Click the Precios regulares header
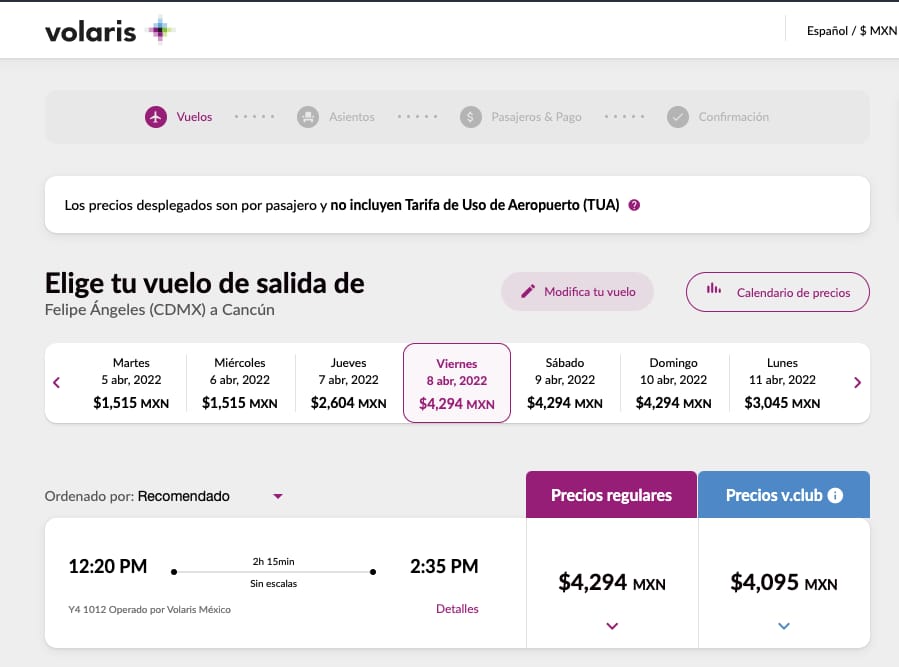The width and height of the screenshot is (899, 667). click(611, 495)
